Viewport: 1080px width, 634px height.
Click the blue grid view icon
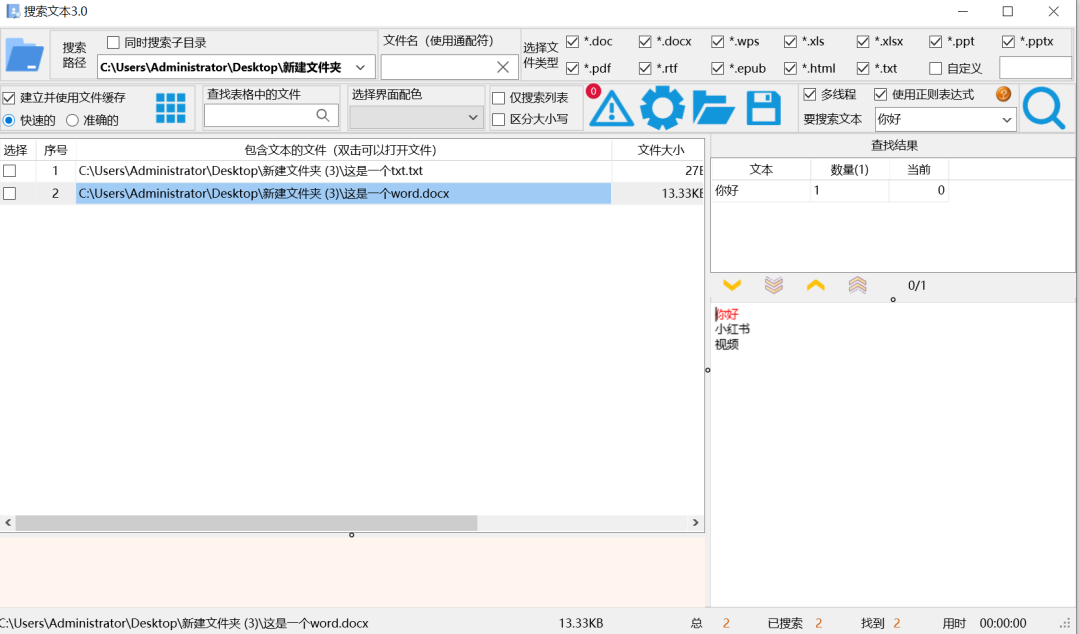click(170, 108)
